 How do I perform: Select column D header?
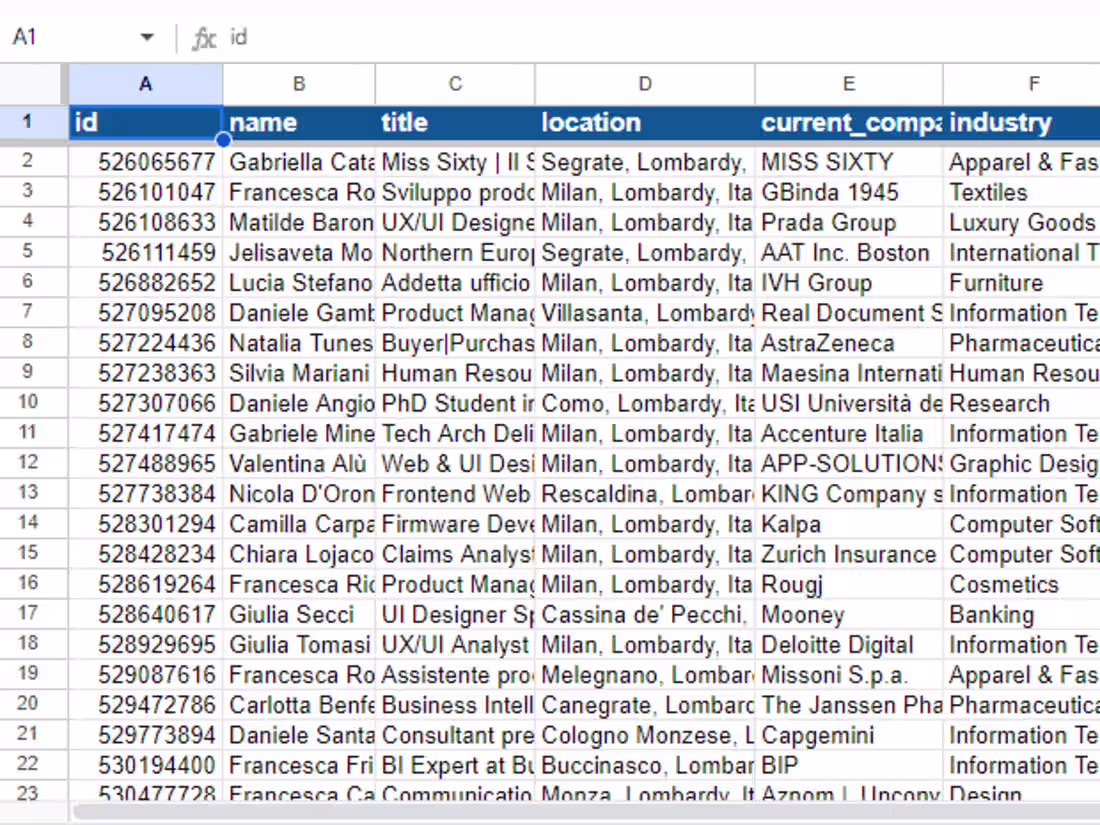(x=644, y=84)
